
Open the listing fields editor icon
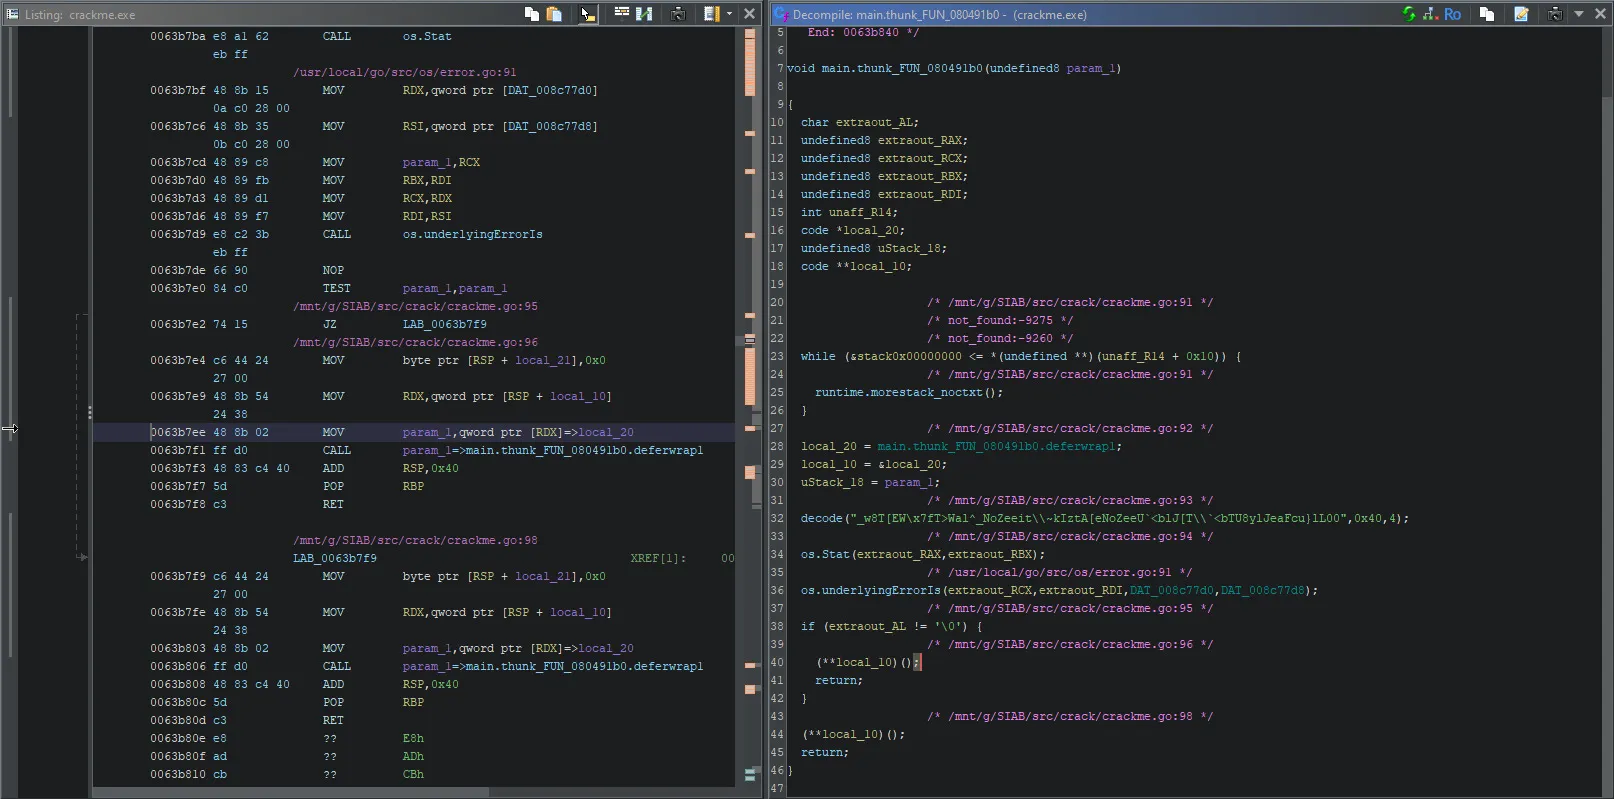pyautogui.click(x=621, y=14)
